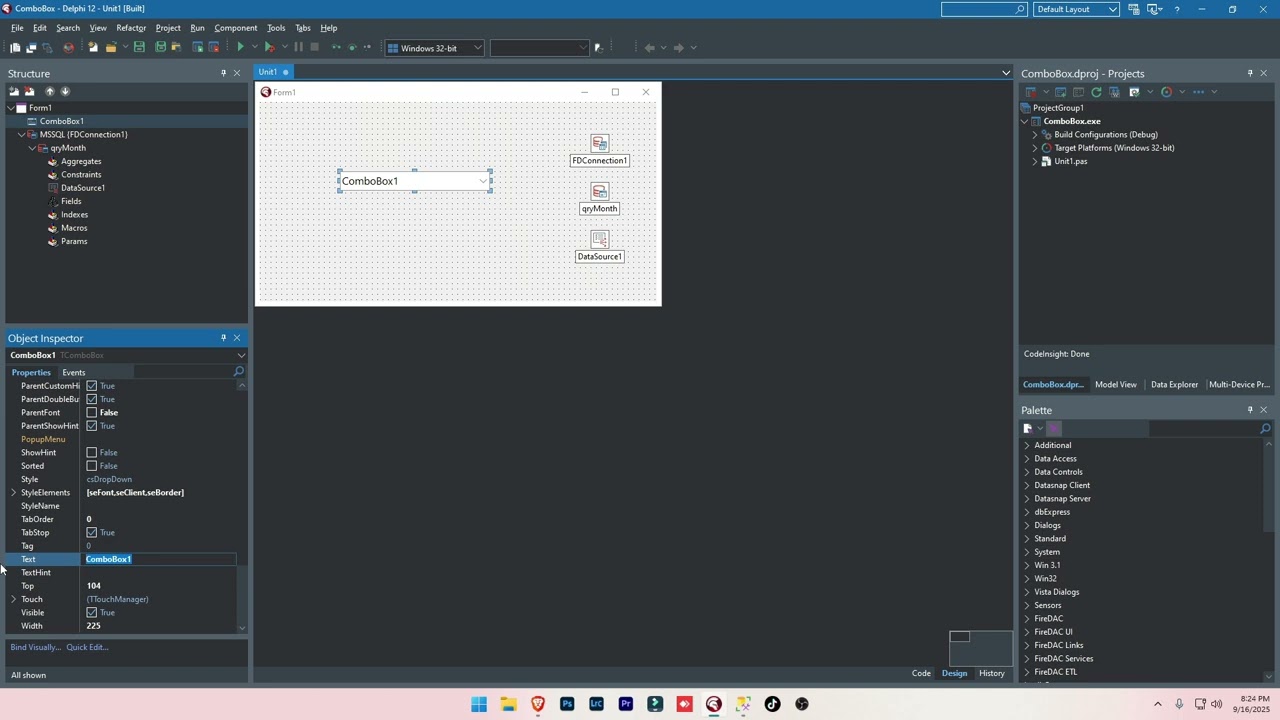Click Refresh icon in Projects toolbar
This screenshot has width=1280, height=720.
pos(1096,92)
